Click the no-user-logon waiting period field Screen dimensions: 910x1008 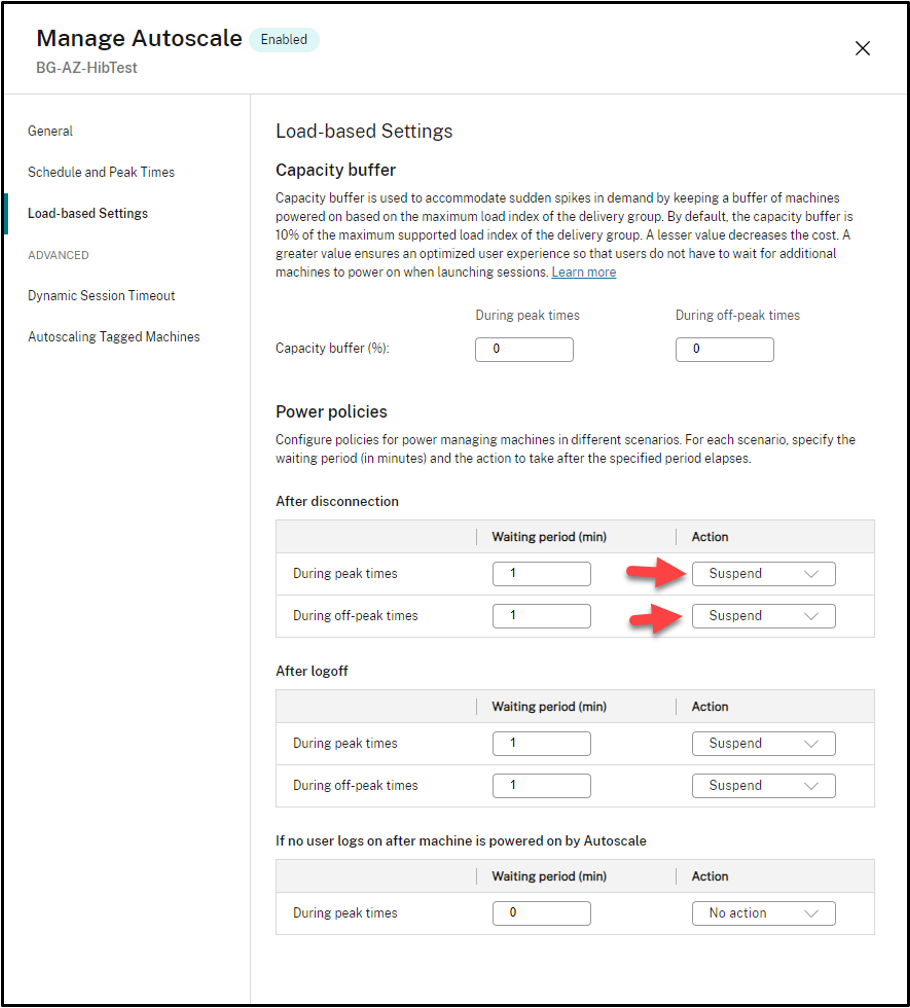click(541, 913)
